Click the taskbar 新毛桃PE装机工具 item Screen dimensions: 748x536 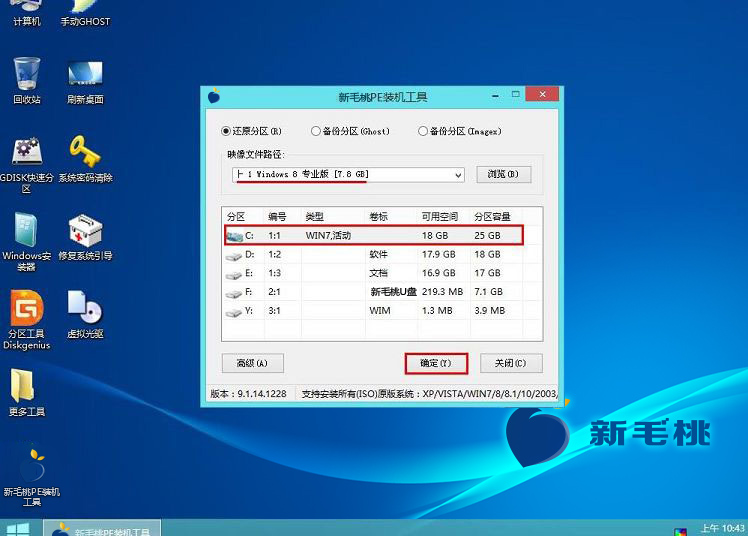[x=102, y=528]
